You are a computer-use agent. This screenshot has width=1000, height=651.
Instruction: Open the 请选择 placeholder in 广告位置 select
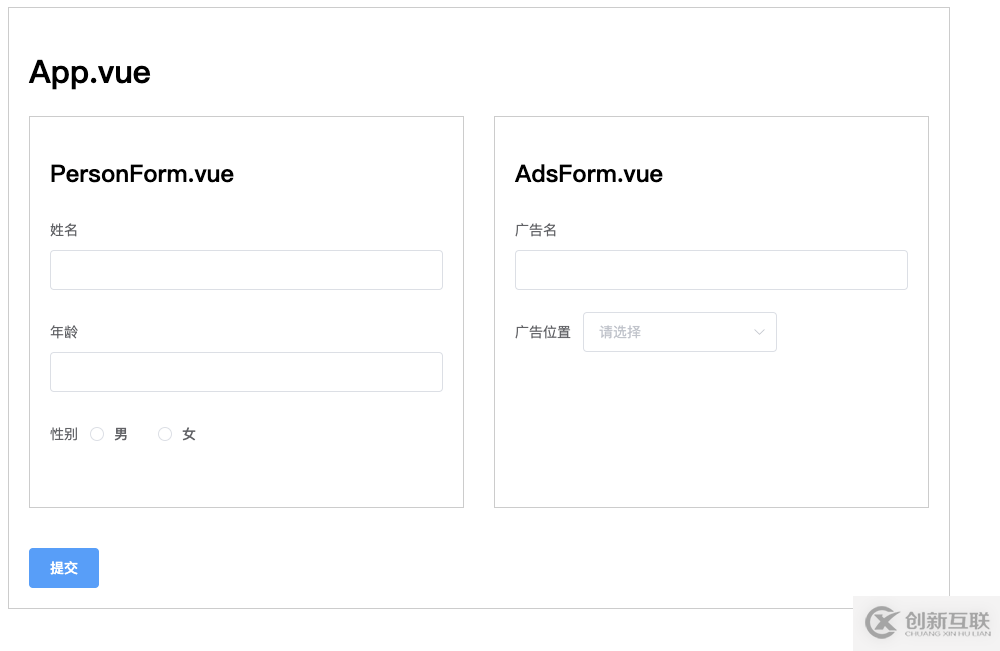621,332
